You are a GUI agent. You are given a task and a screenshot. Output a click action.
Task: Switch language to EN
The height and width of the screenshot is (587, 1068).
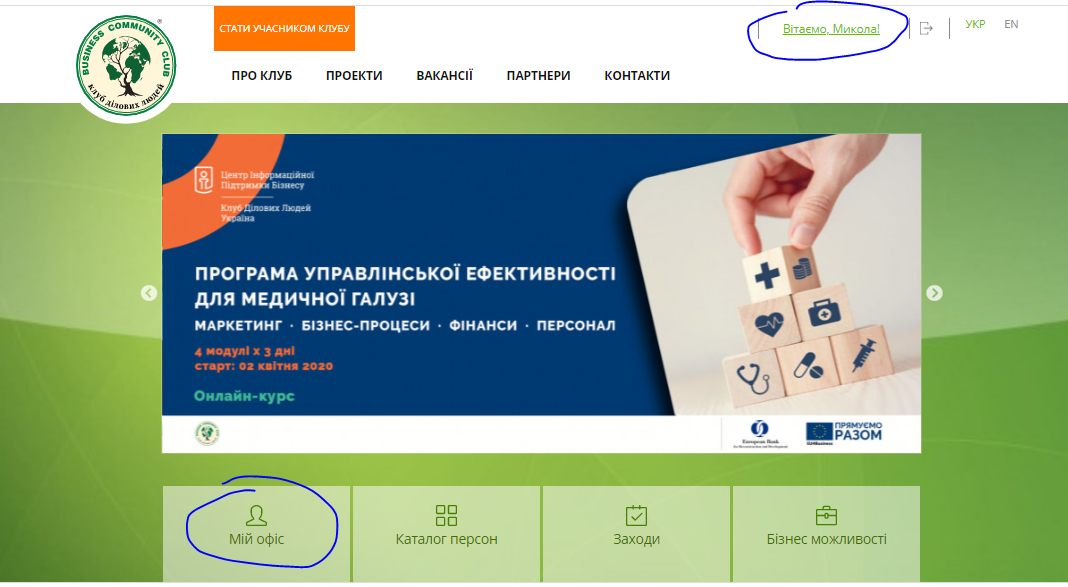[x=1011, y=25]
